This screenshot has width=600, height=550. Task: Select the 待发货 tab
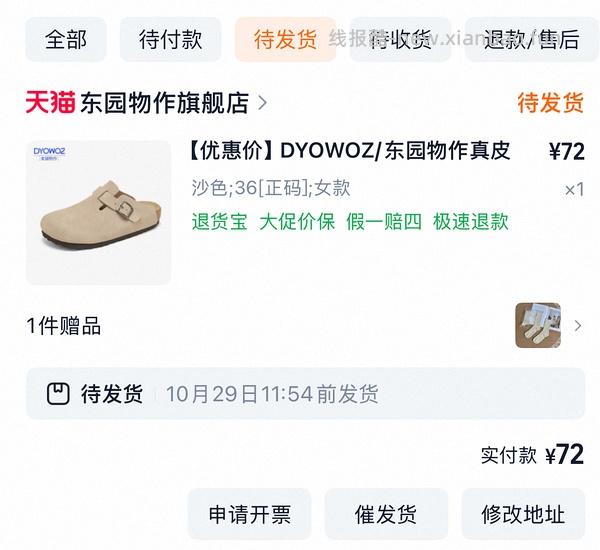285,39
